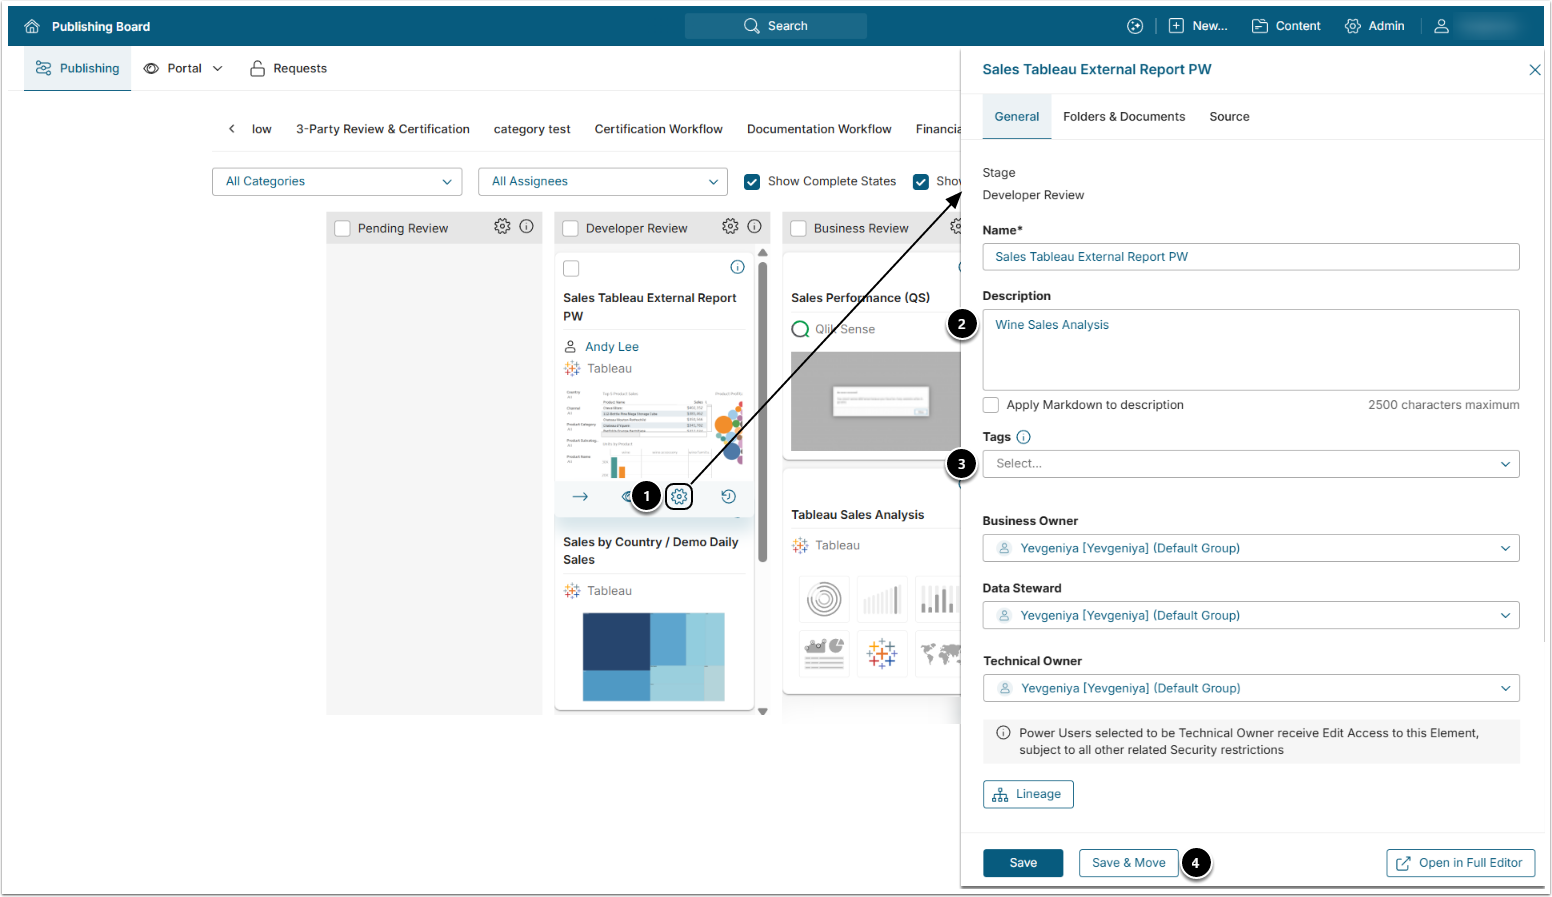Click the Tableau icon on Sales by Country card
The width and height of the screenshot is (1552, 897).
(572, 591)
